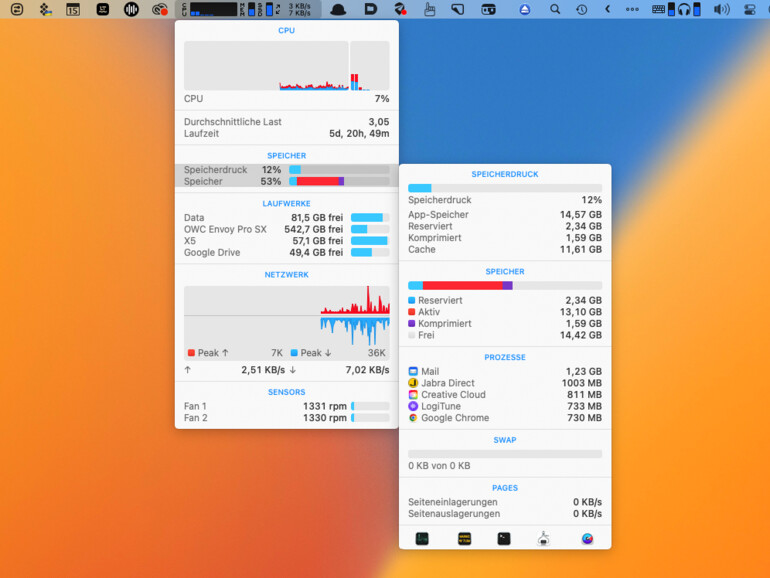The height and width of the screenshot is (578, 770).
Task: Click the Frei 14,42 GB value
Action: 580,335
